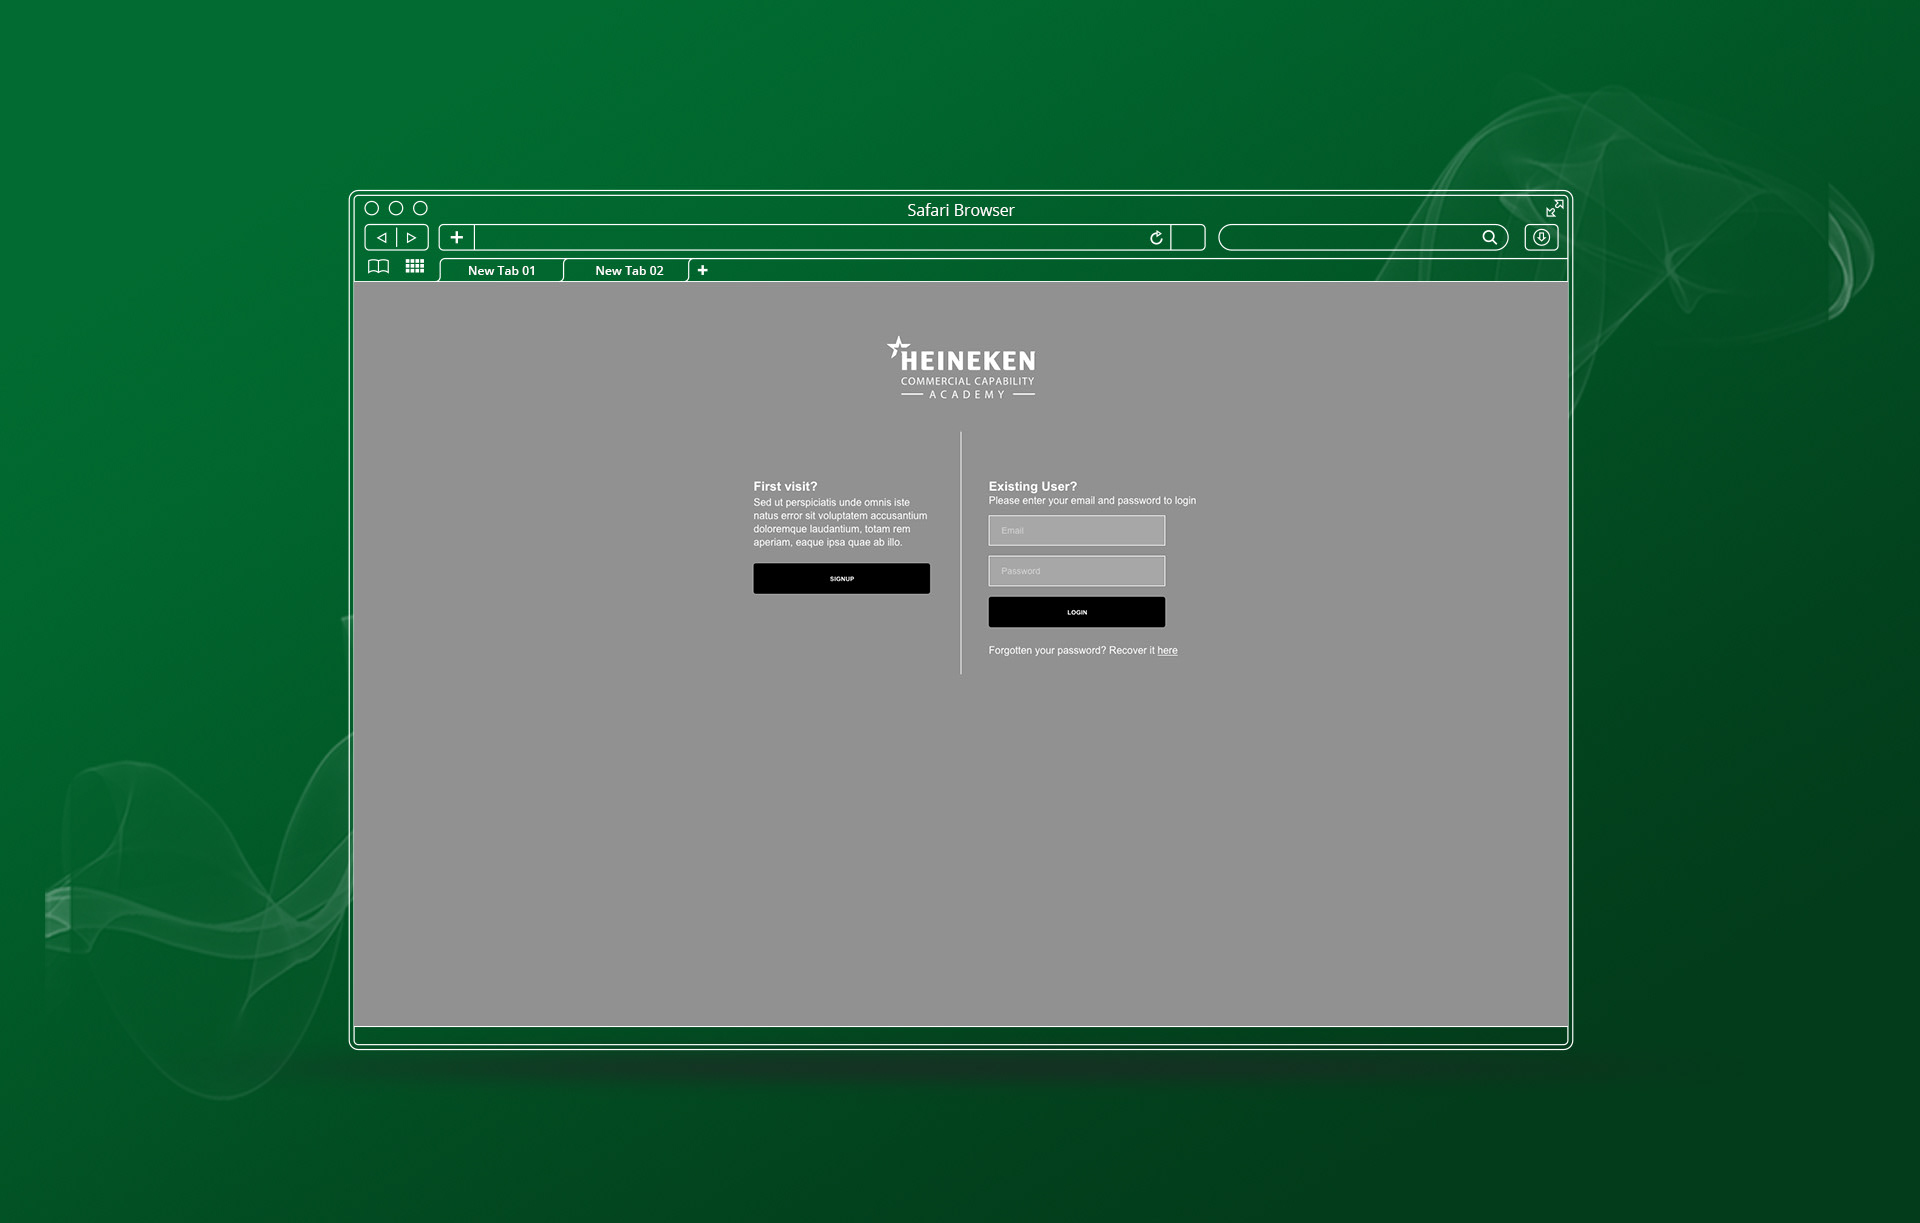
Task: Click the back navigation arrow
Action: [x=382, y=238]
